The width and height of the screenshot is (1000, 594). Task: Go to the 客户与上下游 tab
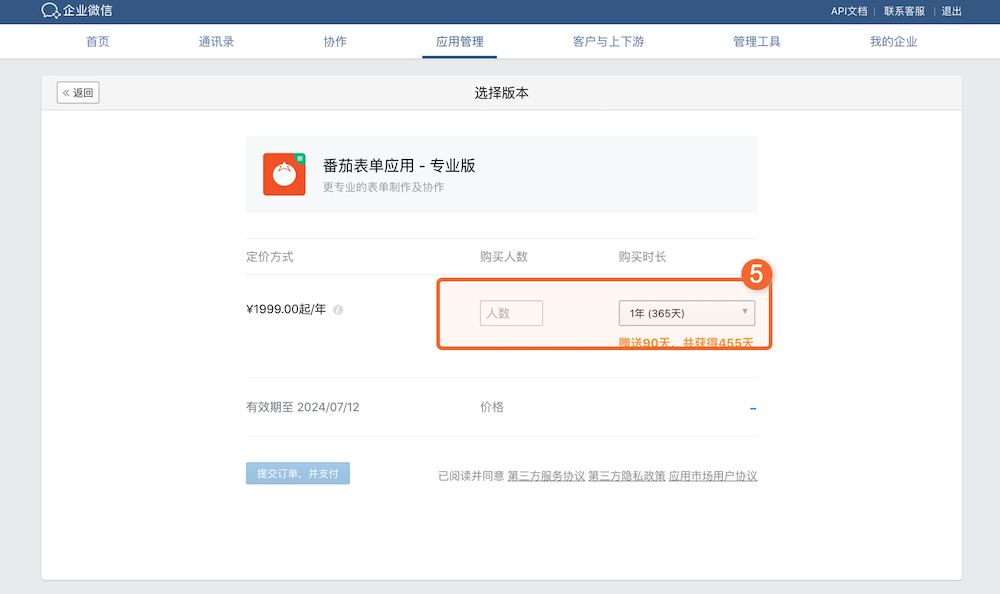tap(608, 41)
